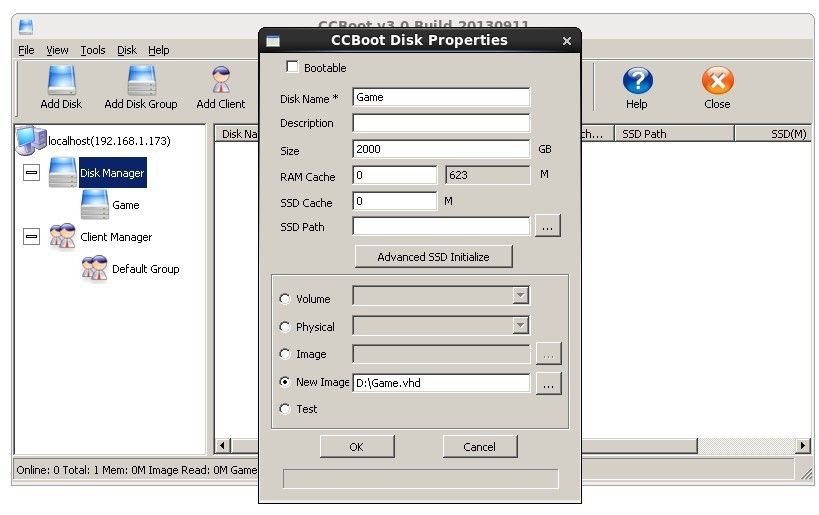Close the CCBoot Disk Properties dialog
This screenshot has height=515, width=819.
(567, 41)
